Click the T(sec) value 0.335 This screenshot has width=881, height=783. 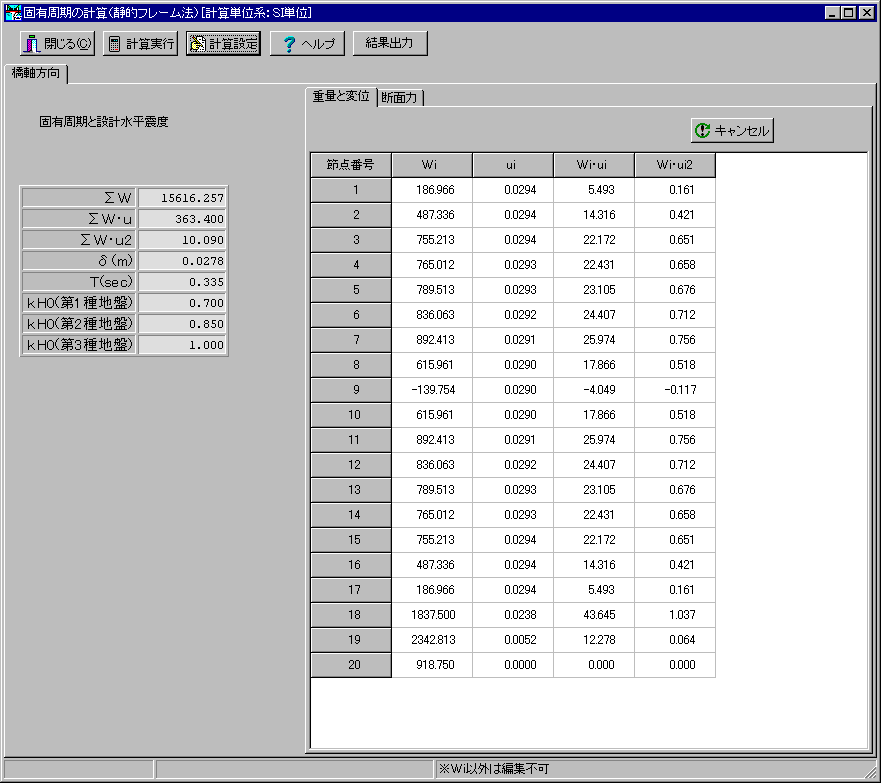[x=183, y=282]
